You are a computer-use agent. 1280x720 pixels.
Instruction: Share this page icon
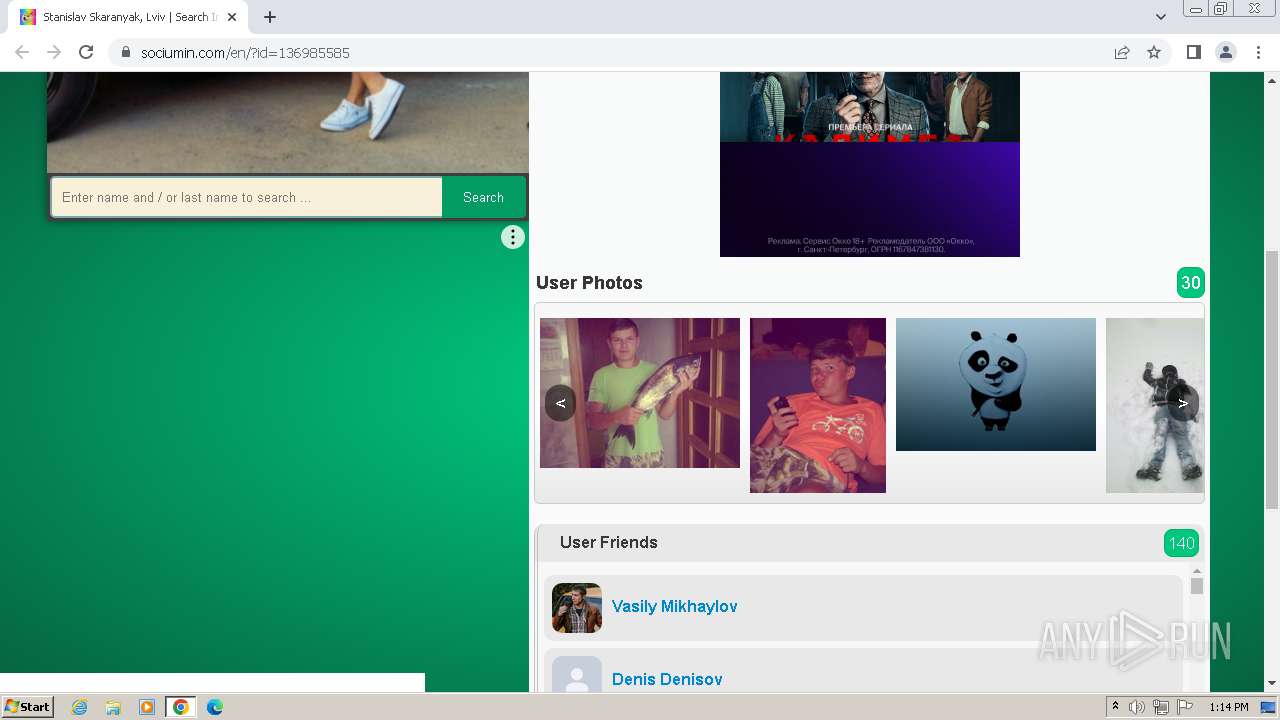[x=1122, y=52]
